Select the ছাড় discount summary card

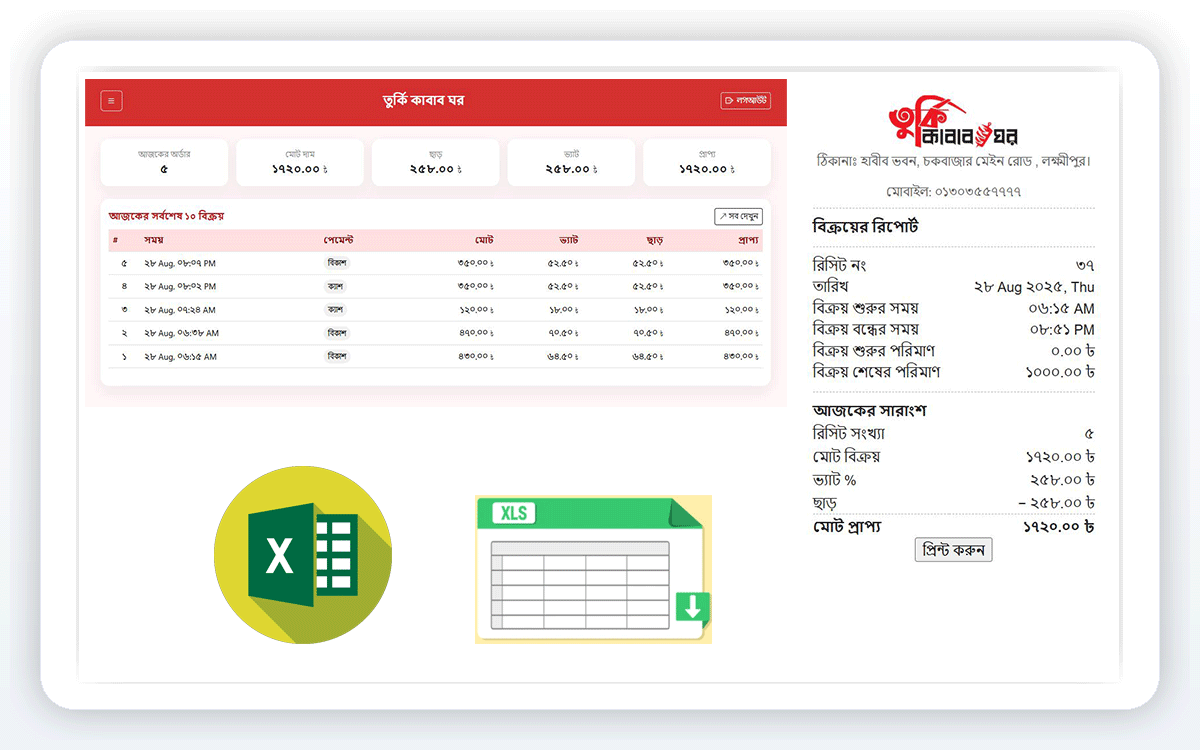pyautogui.click(x=436, y=162)
